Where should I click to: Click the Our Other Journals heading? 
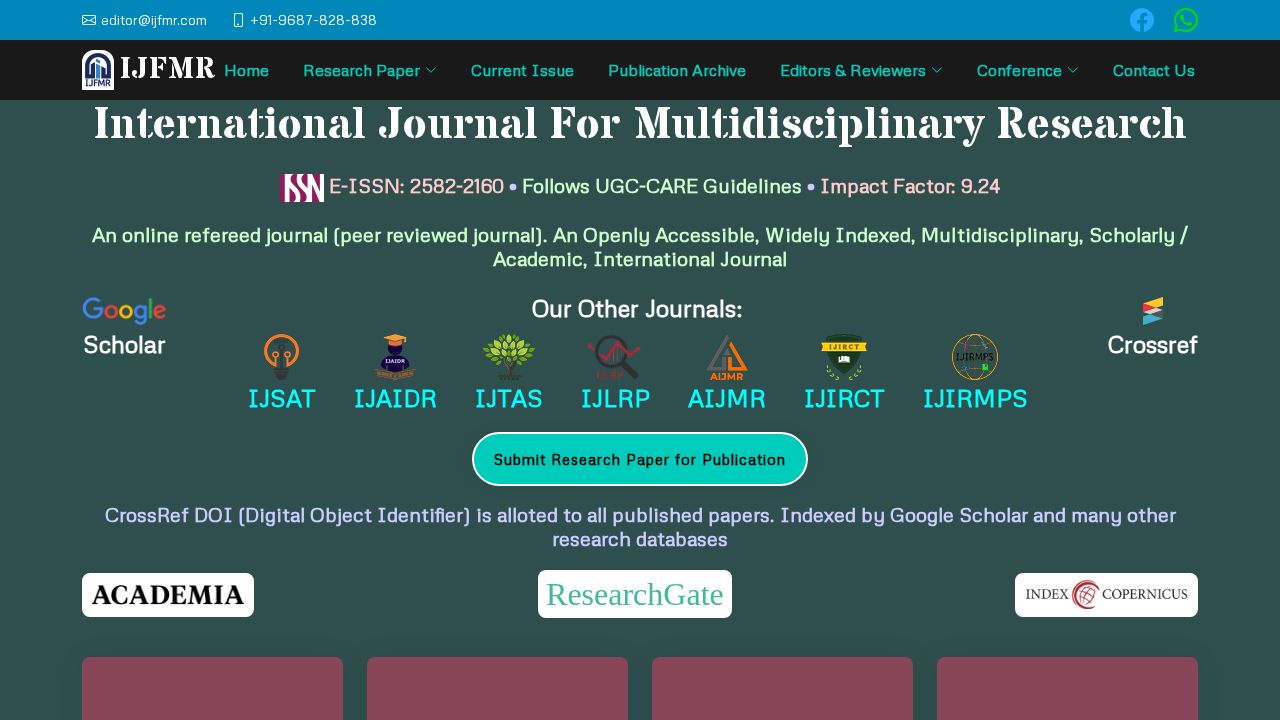point(637,309)
